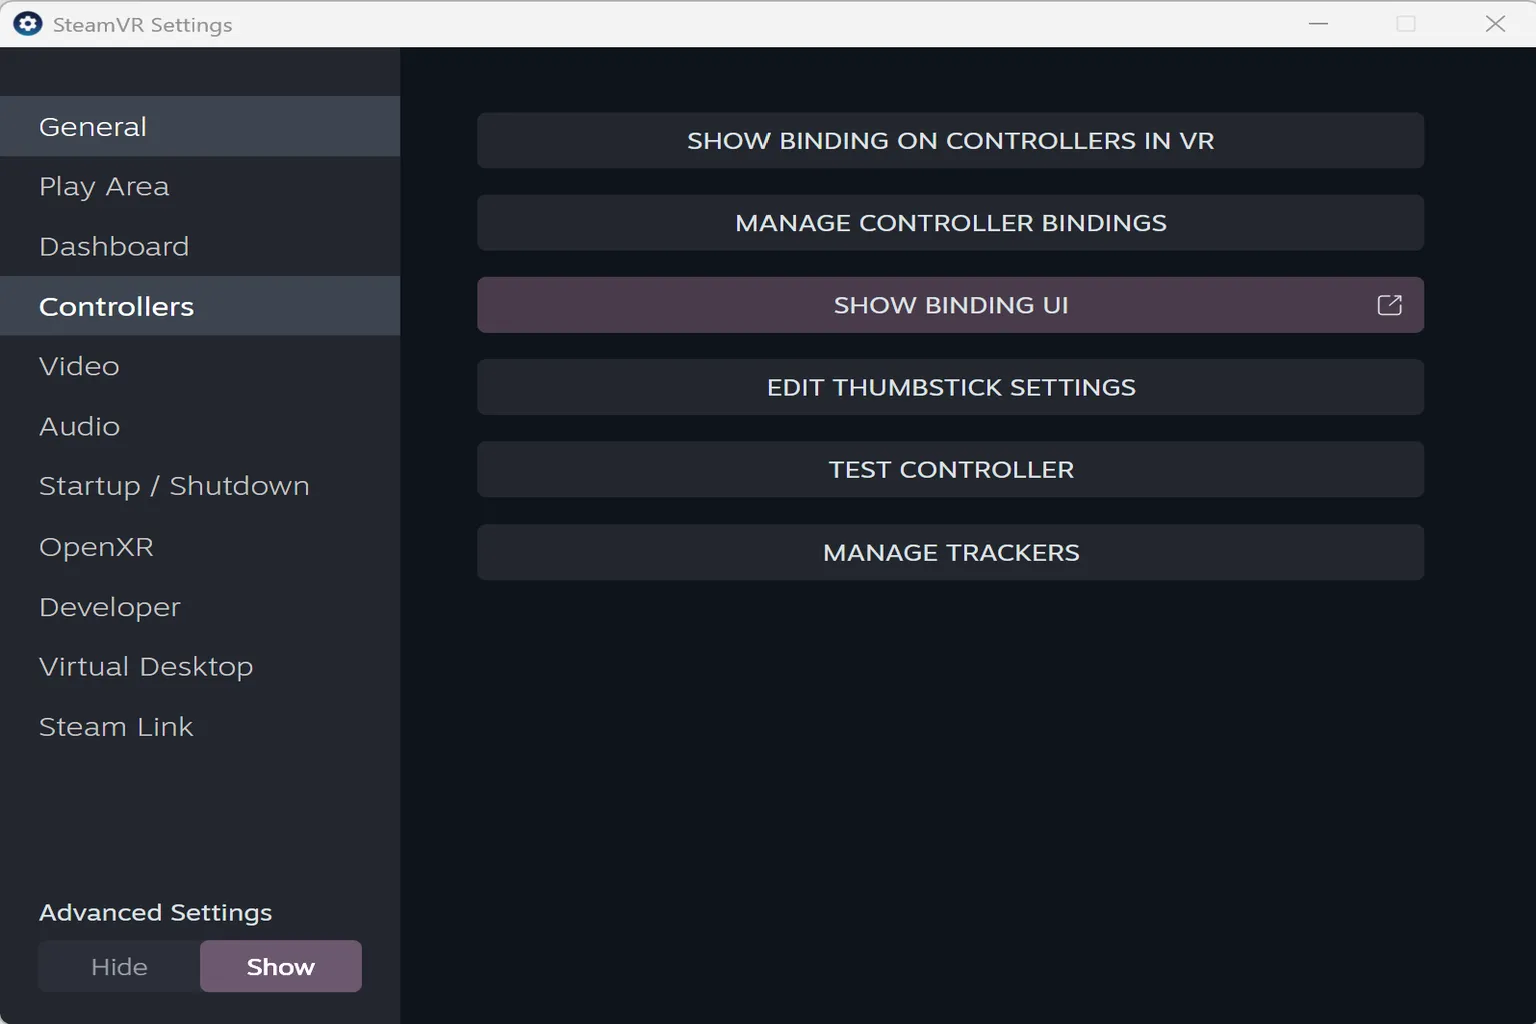This screenshot has height=1024, width=1536.
Task: Go to Video settings
Action: tap(200, 366)
